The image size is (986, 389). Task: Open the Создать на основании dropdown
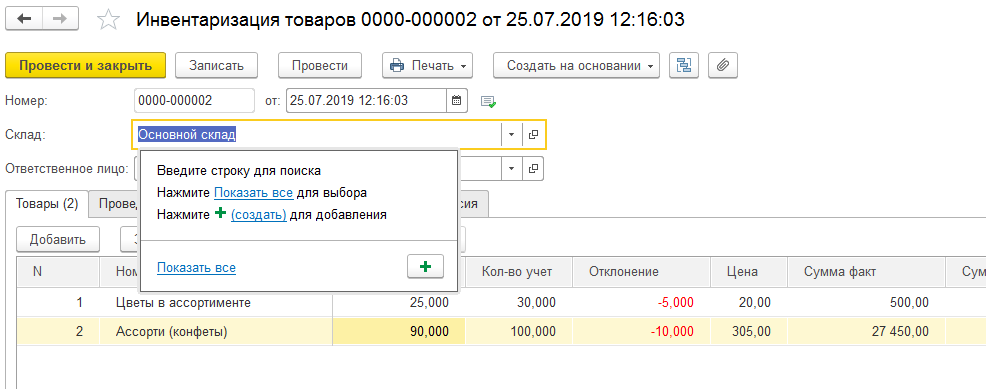pos(576,65)
